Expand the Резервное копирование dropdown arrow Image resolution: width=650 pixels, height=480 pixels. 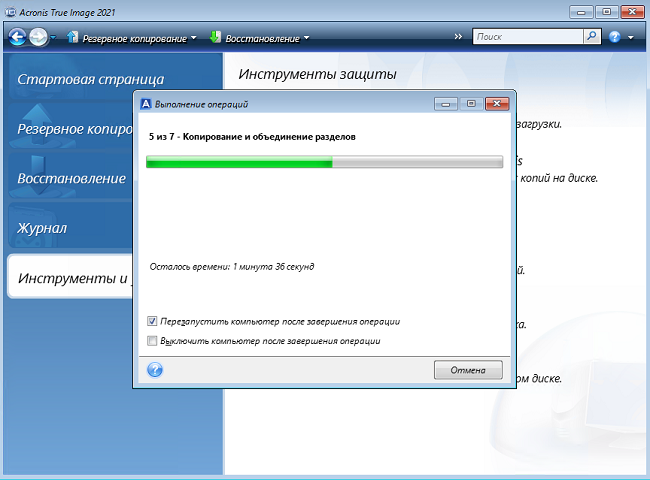(193, 38)
